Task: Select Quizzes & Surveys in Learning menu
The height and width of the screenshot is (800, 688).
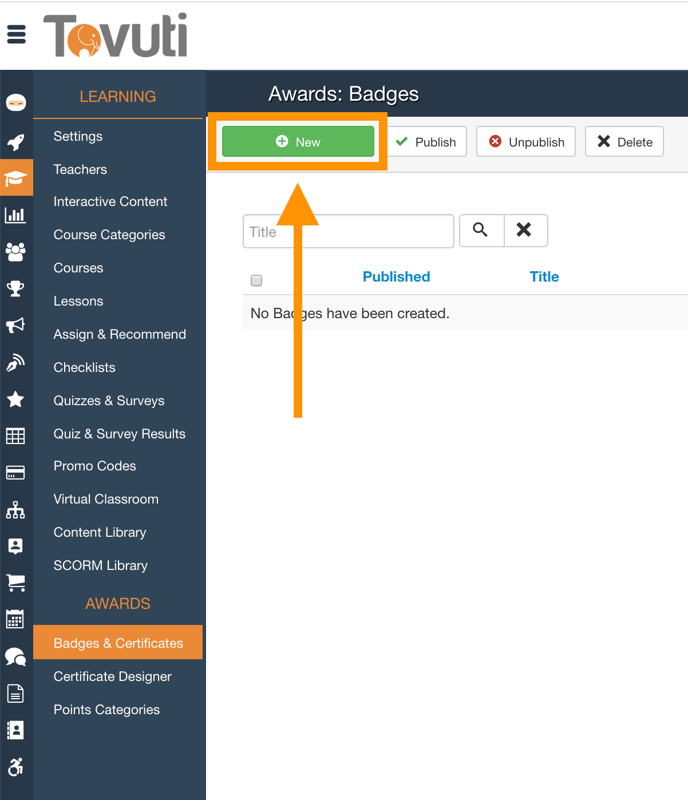Action: 109,401
